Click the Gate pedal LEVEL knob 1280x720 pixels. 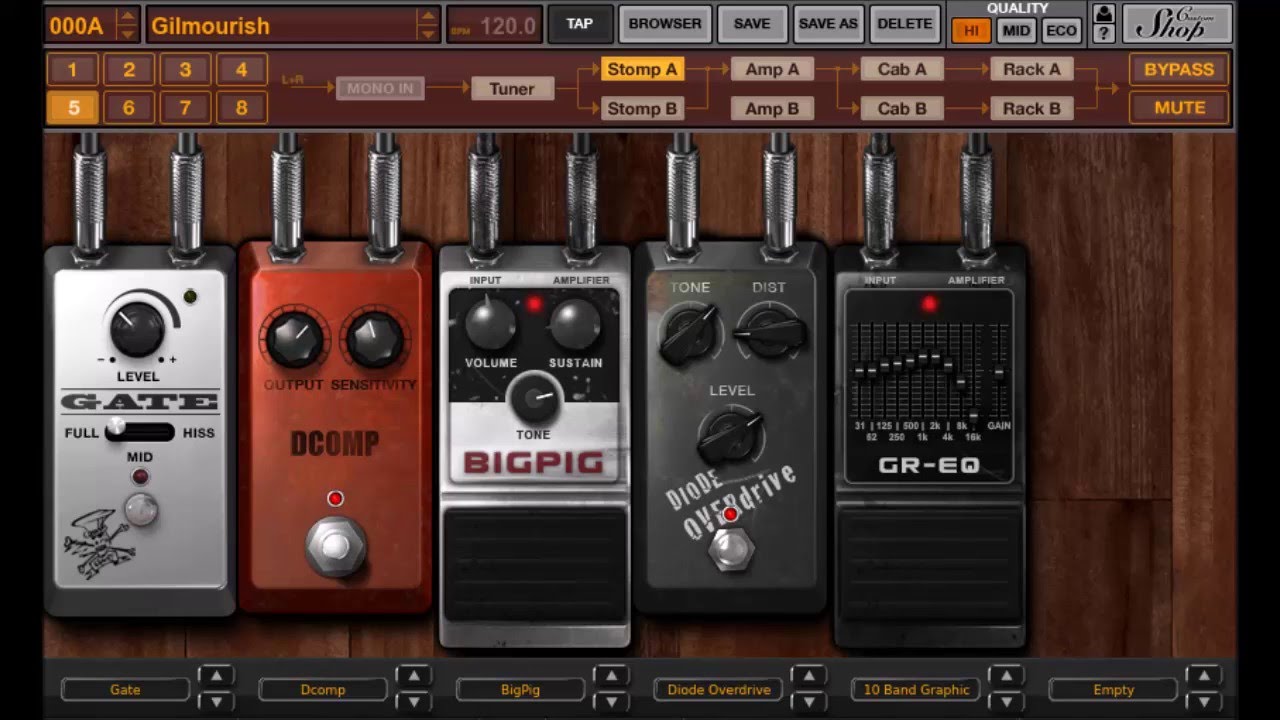(x=137, y=329)
